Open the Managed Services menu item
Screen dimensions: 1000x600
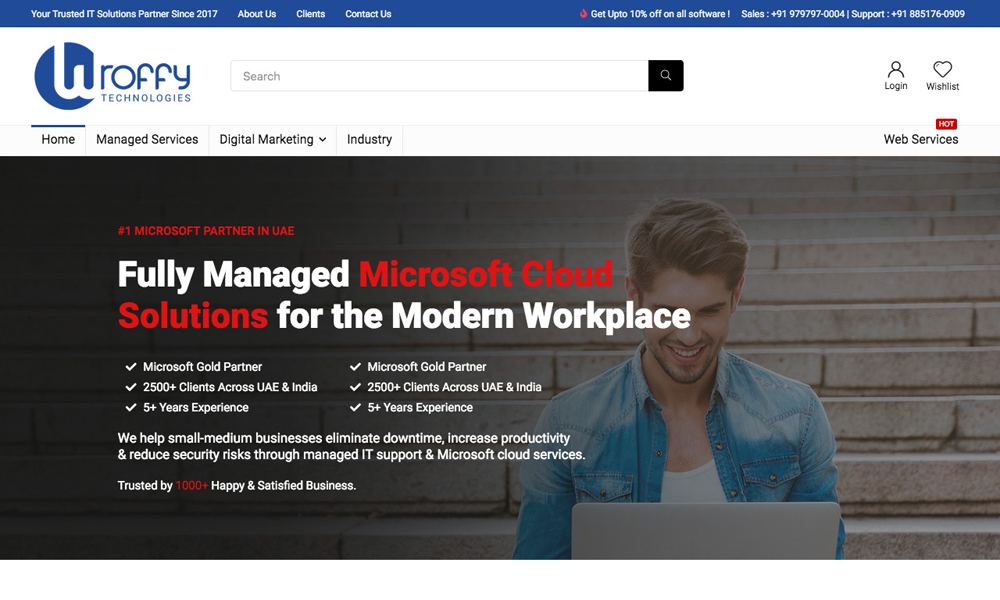[147, 140]
